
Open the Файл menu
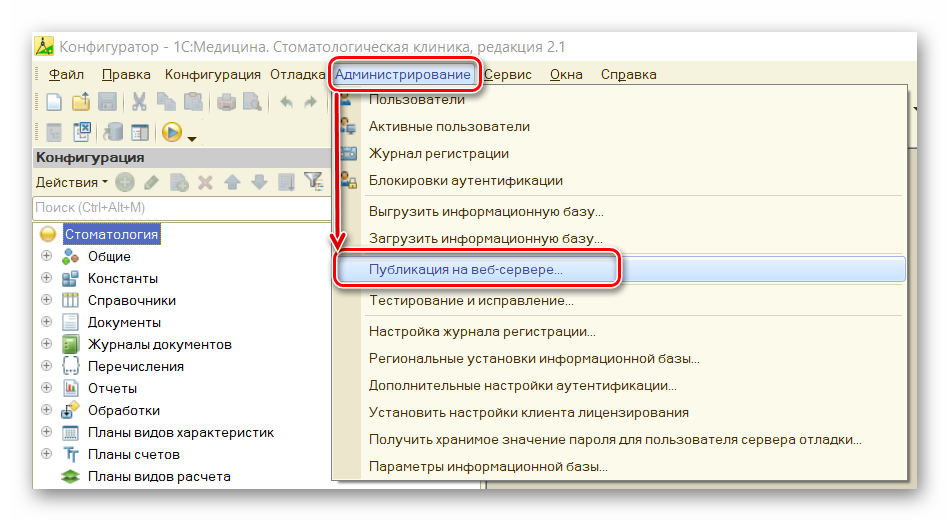[x=66, y=74]
